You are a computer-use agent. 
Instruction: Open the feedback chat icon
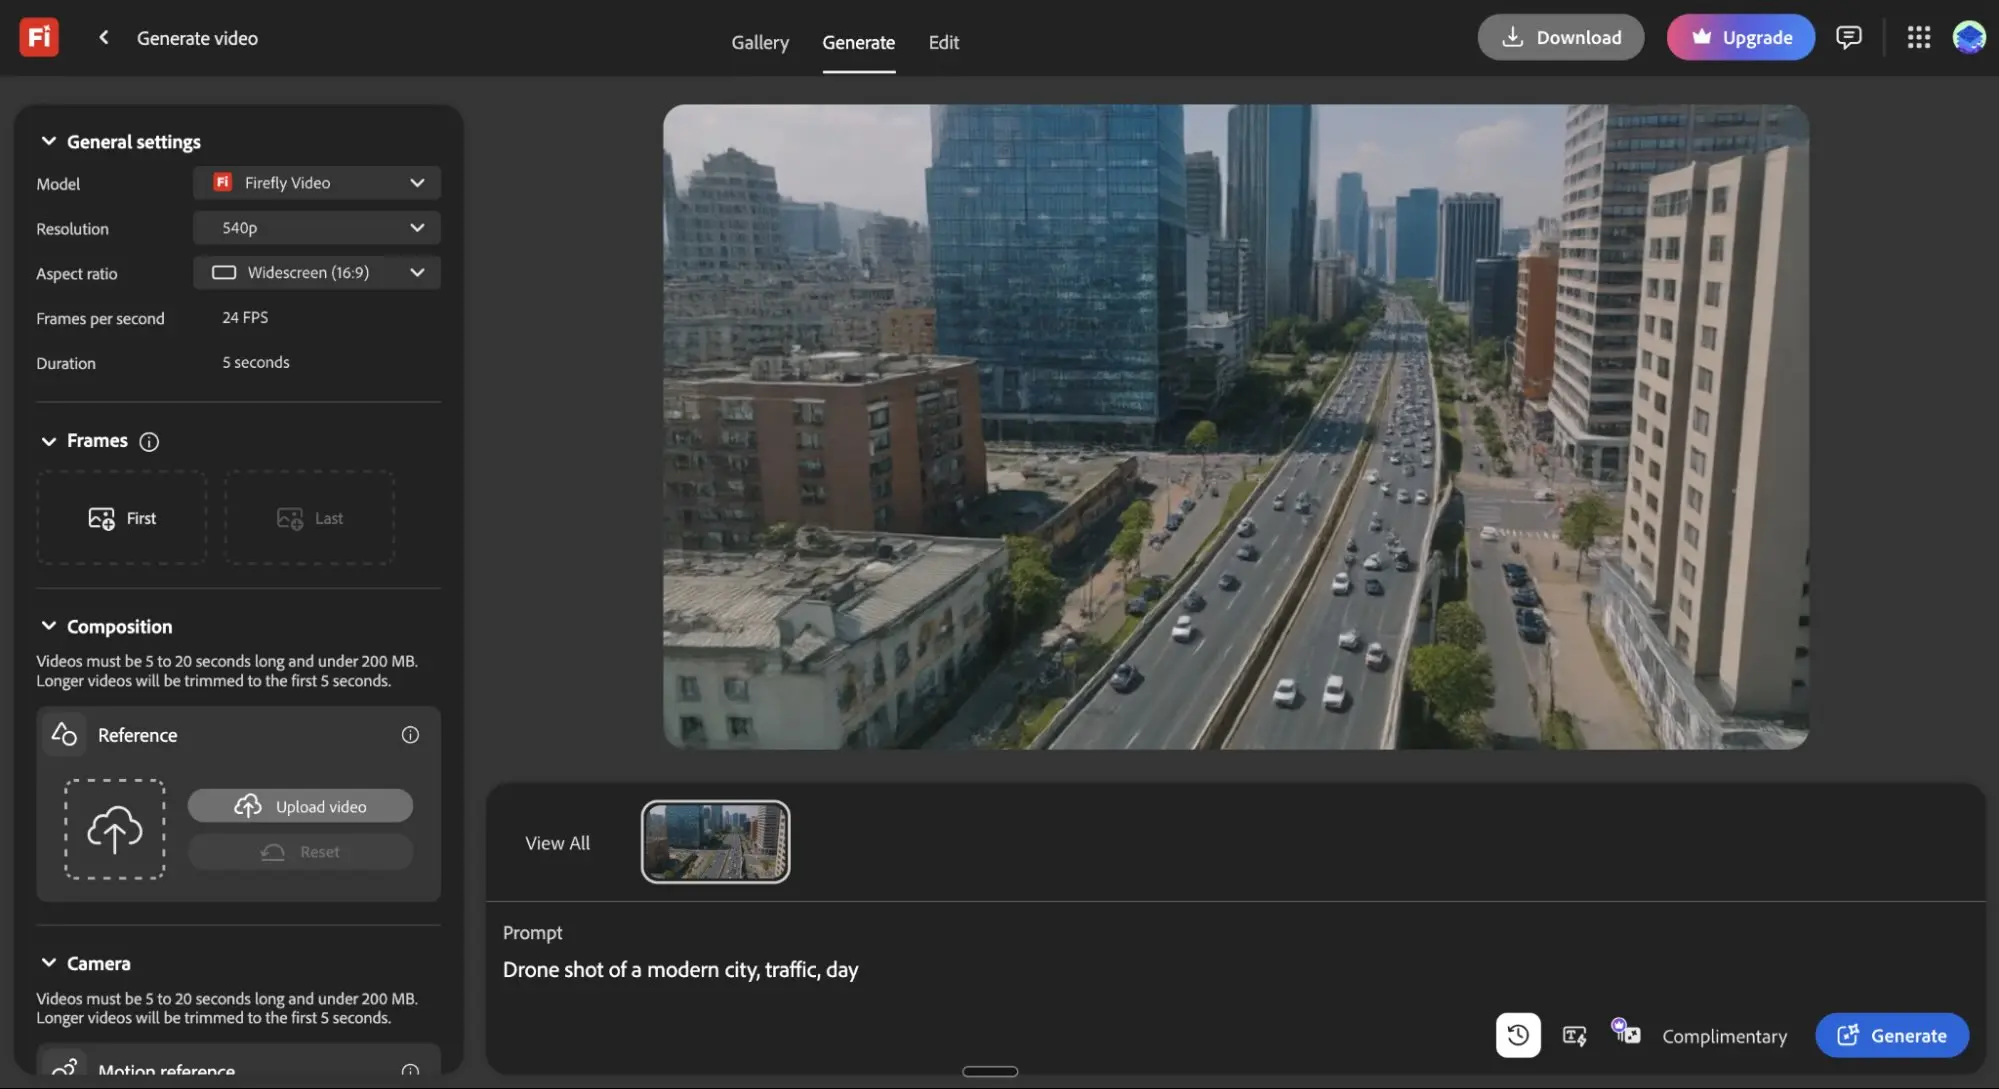(x=1848, y=37)
